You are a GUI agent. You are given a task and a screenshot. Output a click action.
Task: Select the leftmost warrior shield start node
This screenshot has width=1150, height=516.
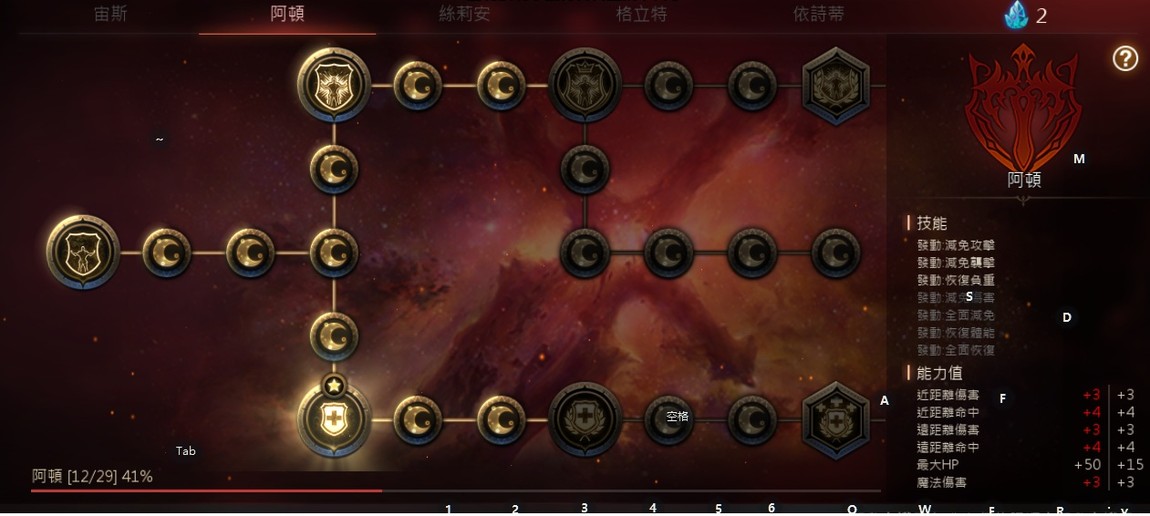pyautogui.click(x=83, y=252)
